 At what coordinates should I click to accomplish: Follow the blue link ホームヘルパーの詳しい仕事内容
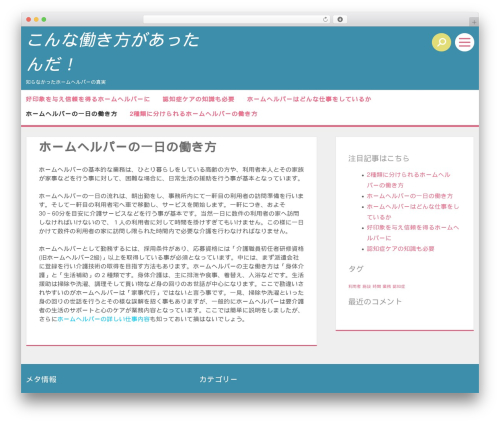[x=103, y=319]
